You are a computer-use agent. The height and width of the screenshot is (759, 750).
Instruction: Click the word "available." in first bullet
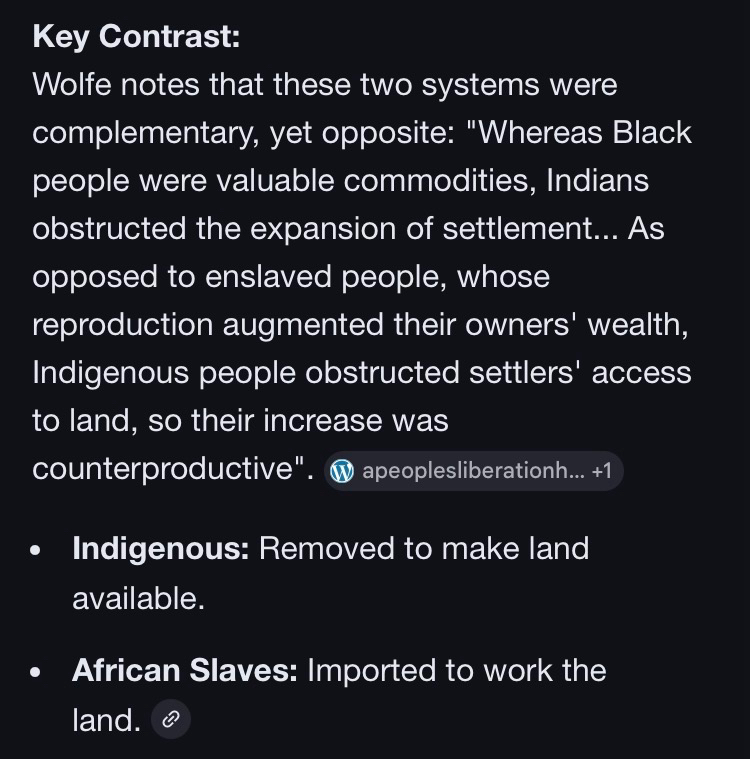(x=138, y=598)
